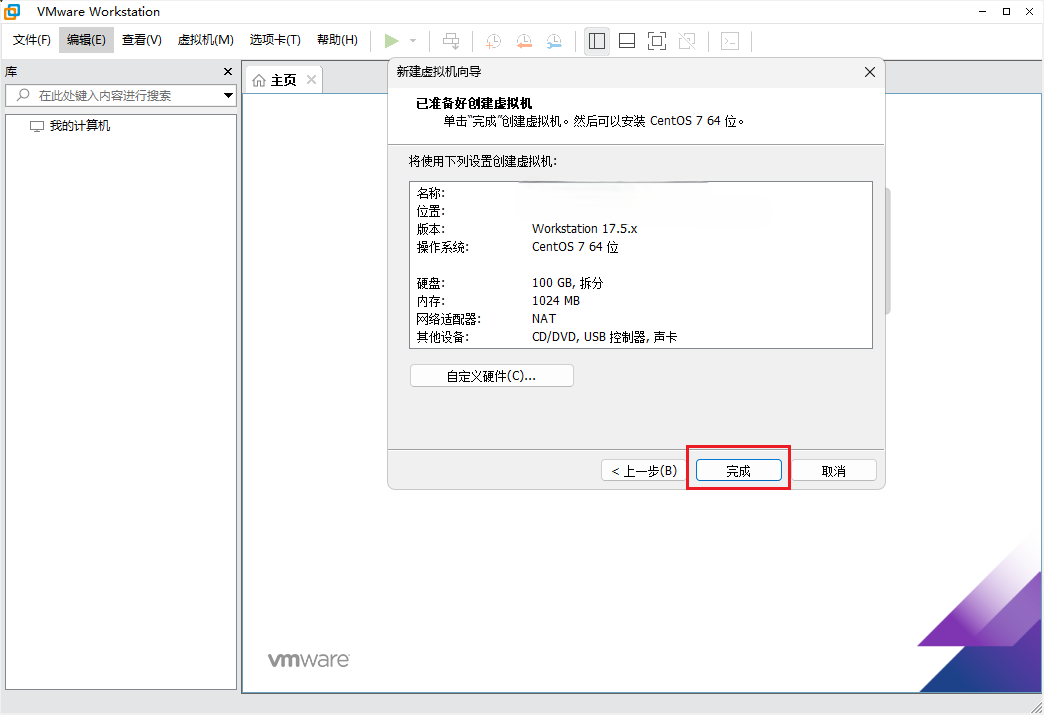1044x715 pixels.
Task: Click the CentOS 7 64 位 operating system value
Action: click(575, 247)
